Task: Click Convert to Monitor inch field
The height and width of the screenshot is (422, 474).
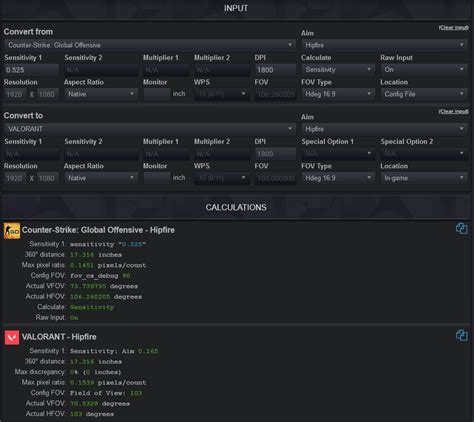Action: (x=157, y=178)
